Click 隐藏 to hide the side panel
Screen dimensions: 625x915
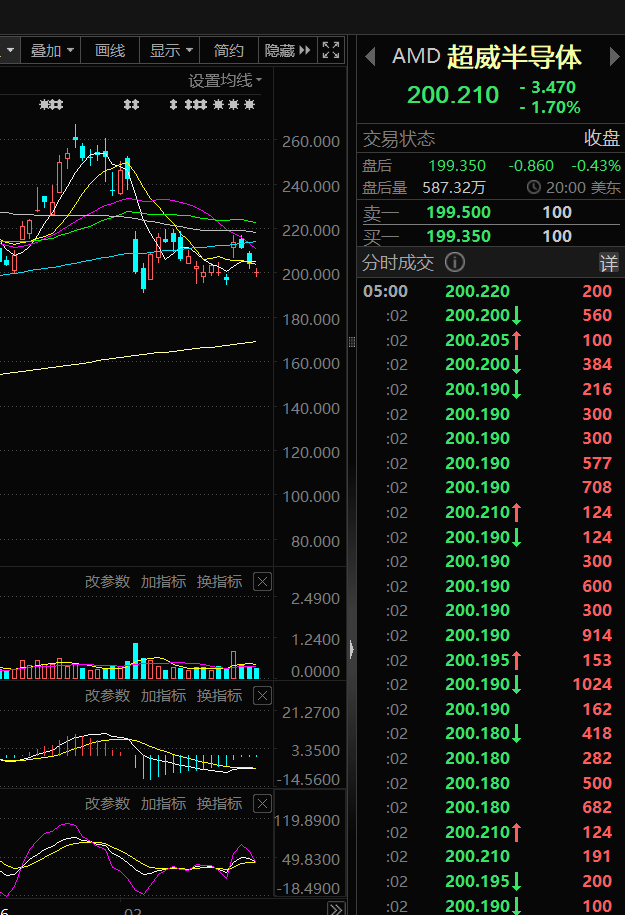point(287,51)
